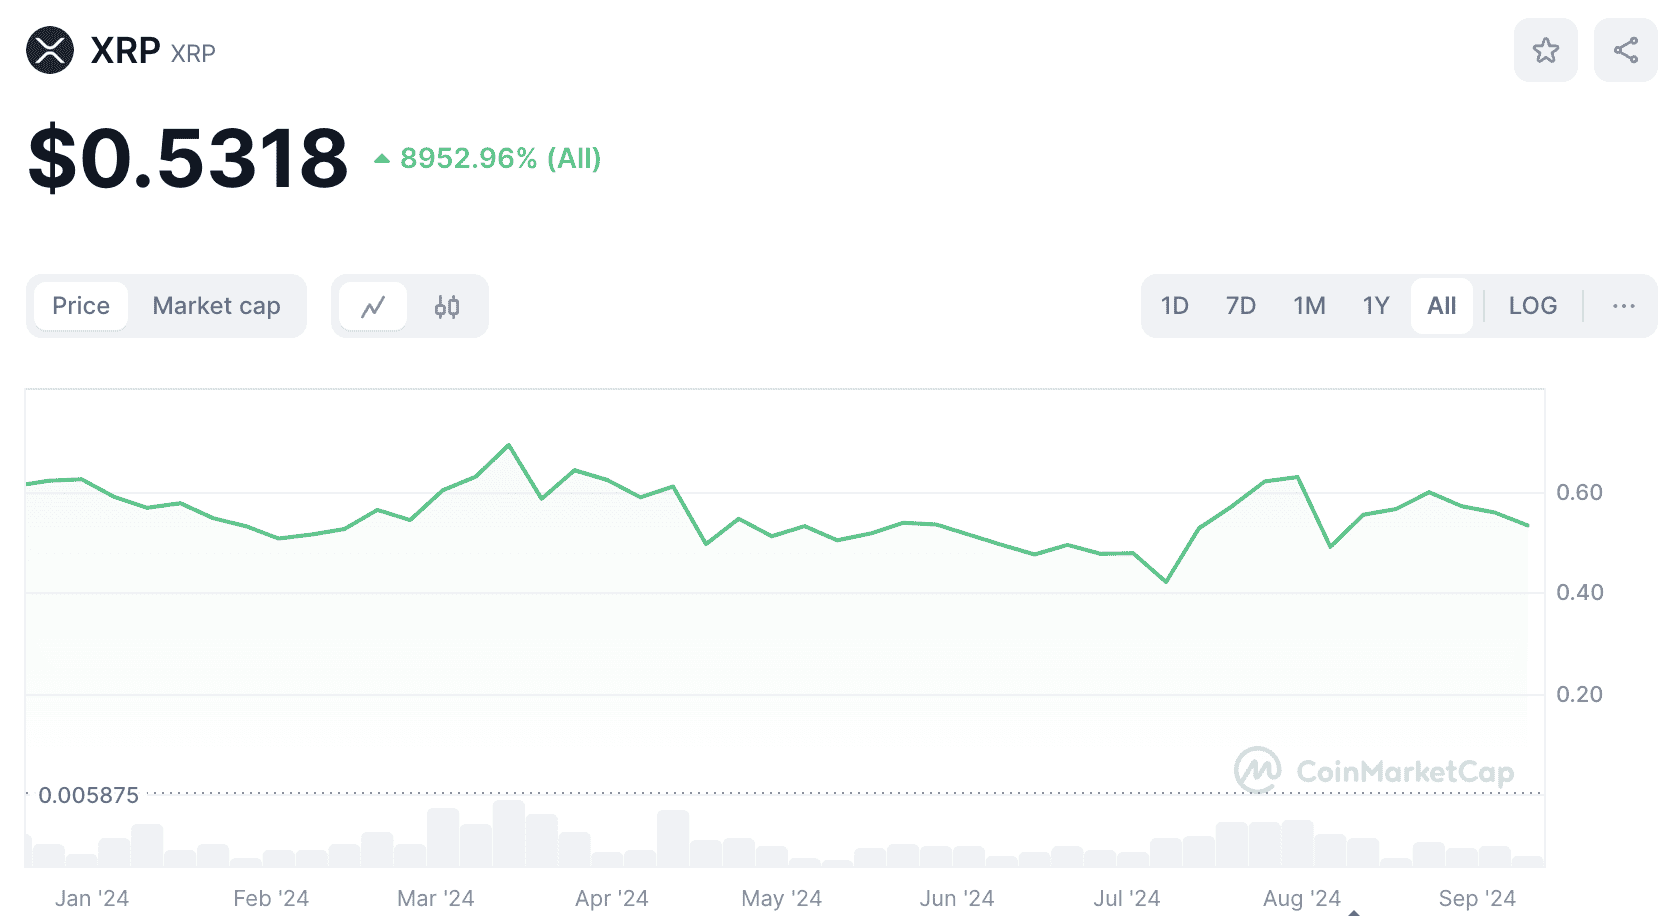Switch to line chart view icon

tap(373, 306)
